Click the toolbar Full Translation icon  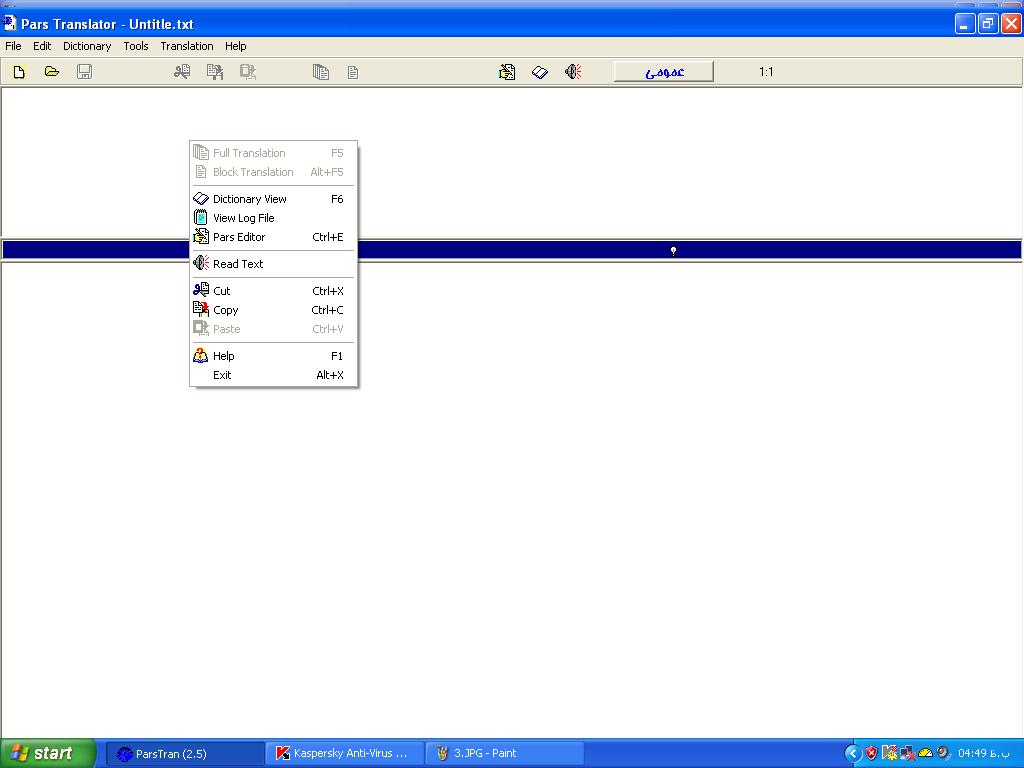click(320, 72)
